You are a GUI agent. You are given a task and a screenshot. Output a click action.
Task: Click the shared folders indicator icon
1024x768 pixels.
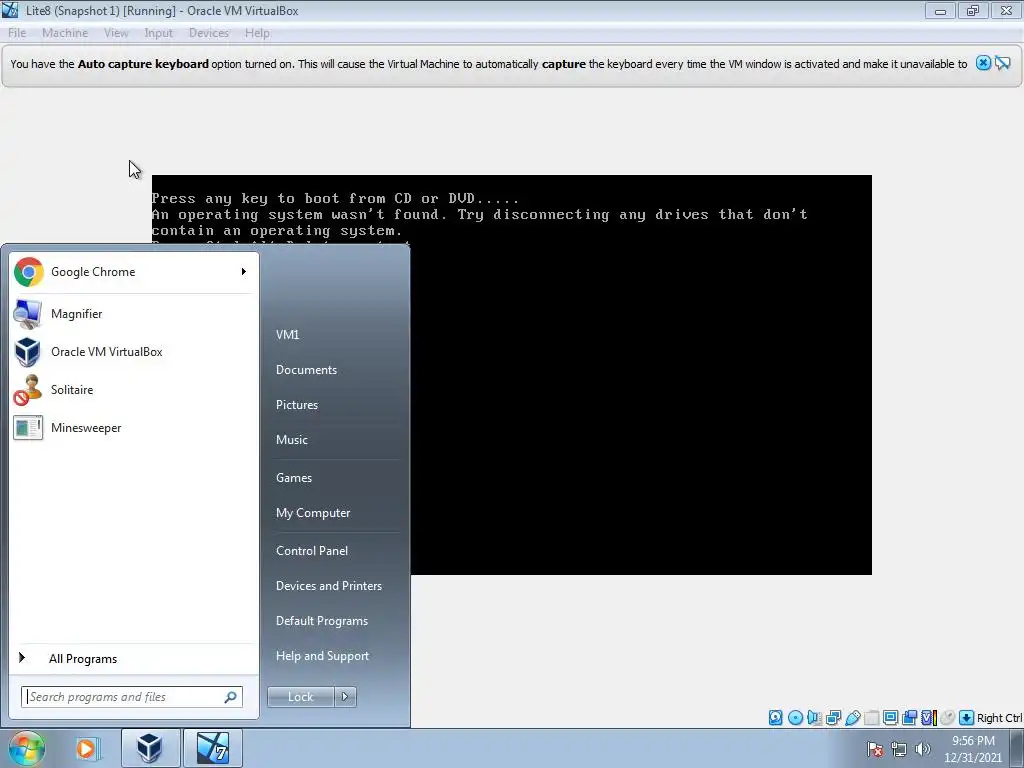click(x=871, y=718)
